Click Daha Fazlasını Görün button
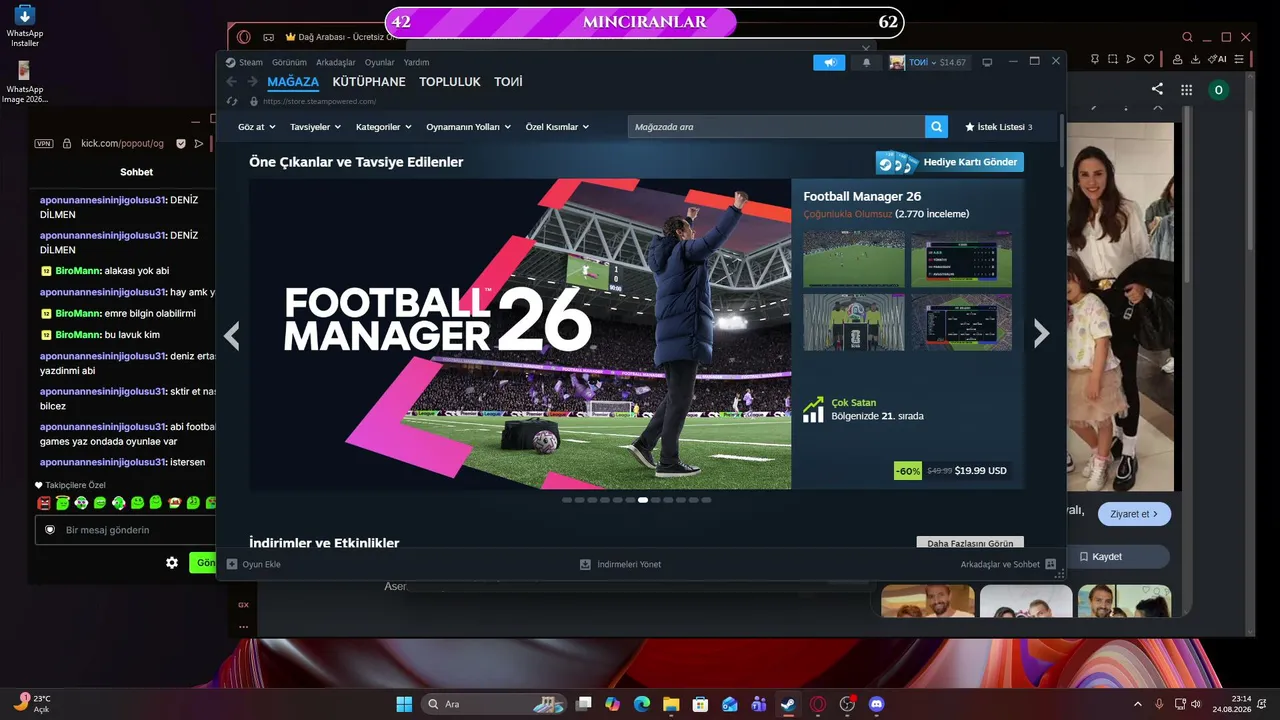This screenshot has height=720, width=1280. (x=970, y=543)
